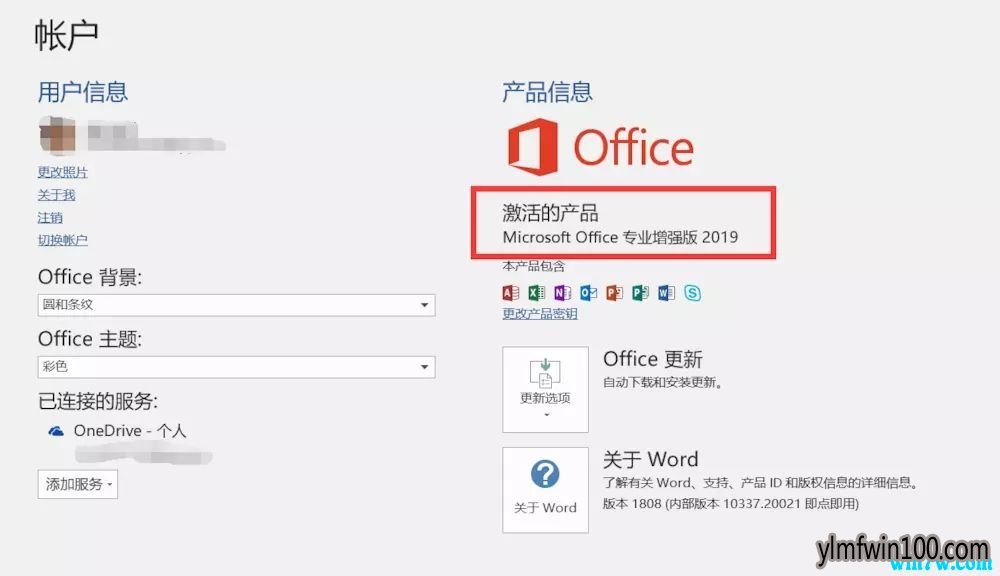Click the 本产品包含 label
This screenshot has width=1000, height=576.
(534, 267)
